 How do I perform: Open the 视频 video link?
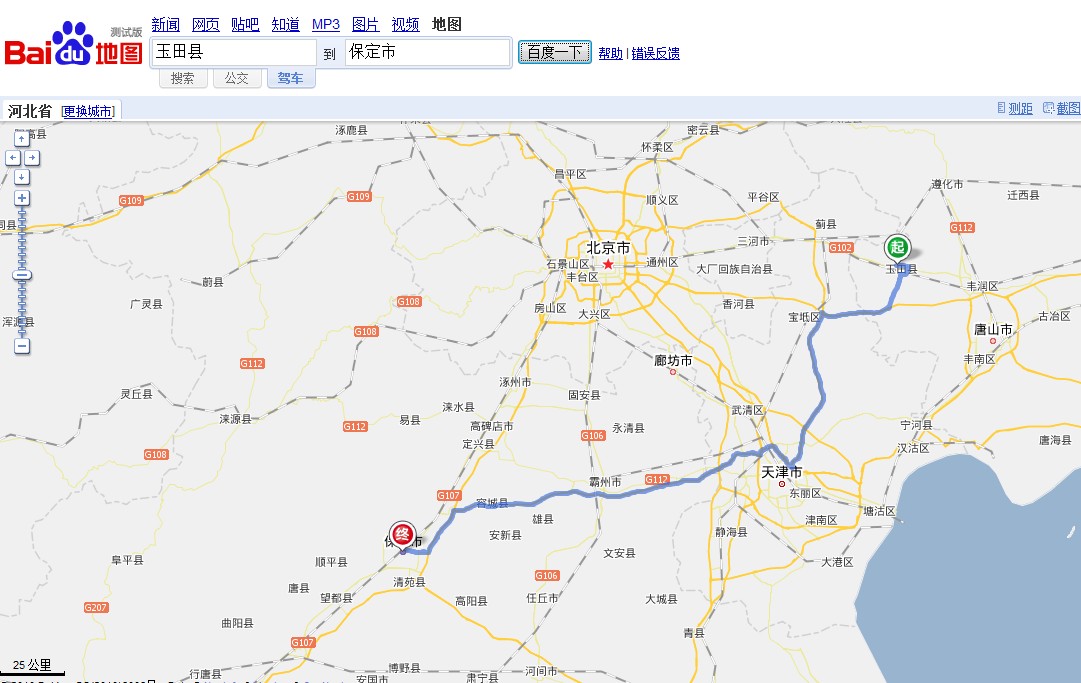click(x=405, y=24)
